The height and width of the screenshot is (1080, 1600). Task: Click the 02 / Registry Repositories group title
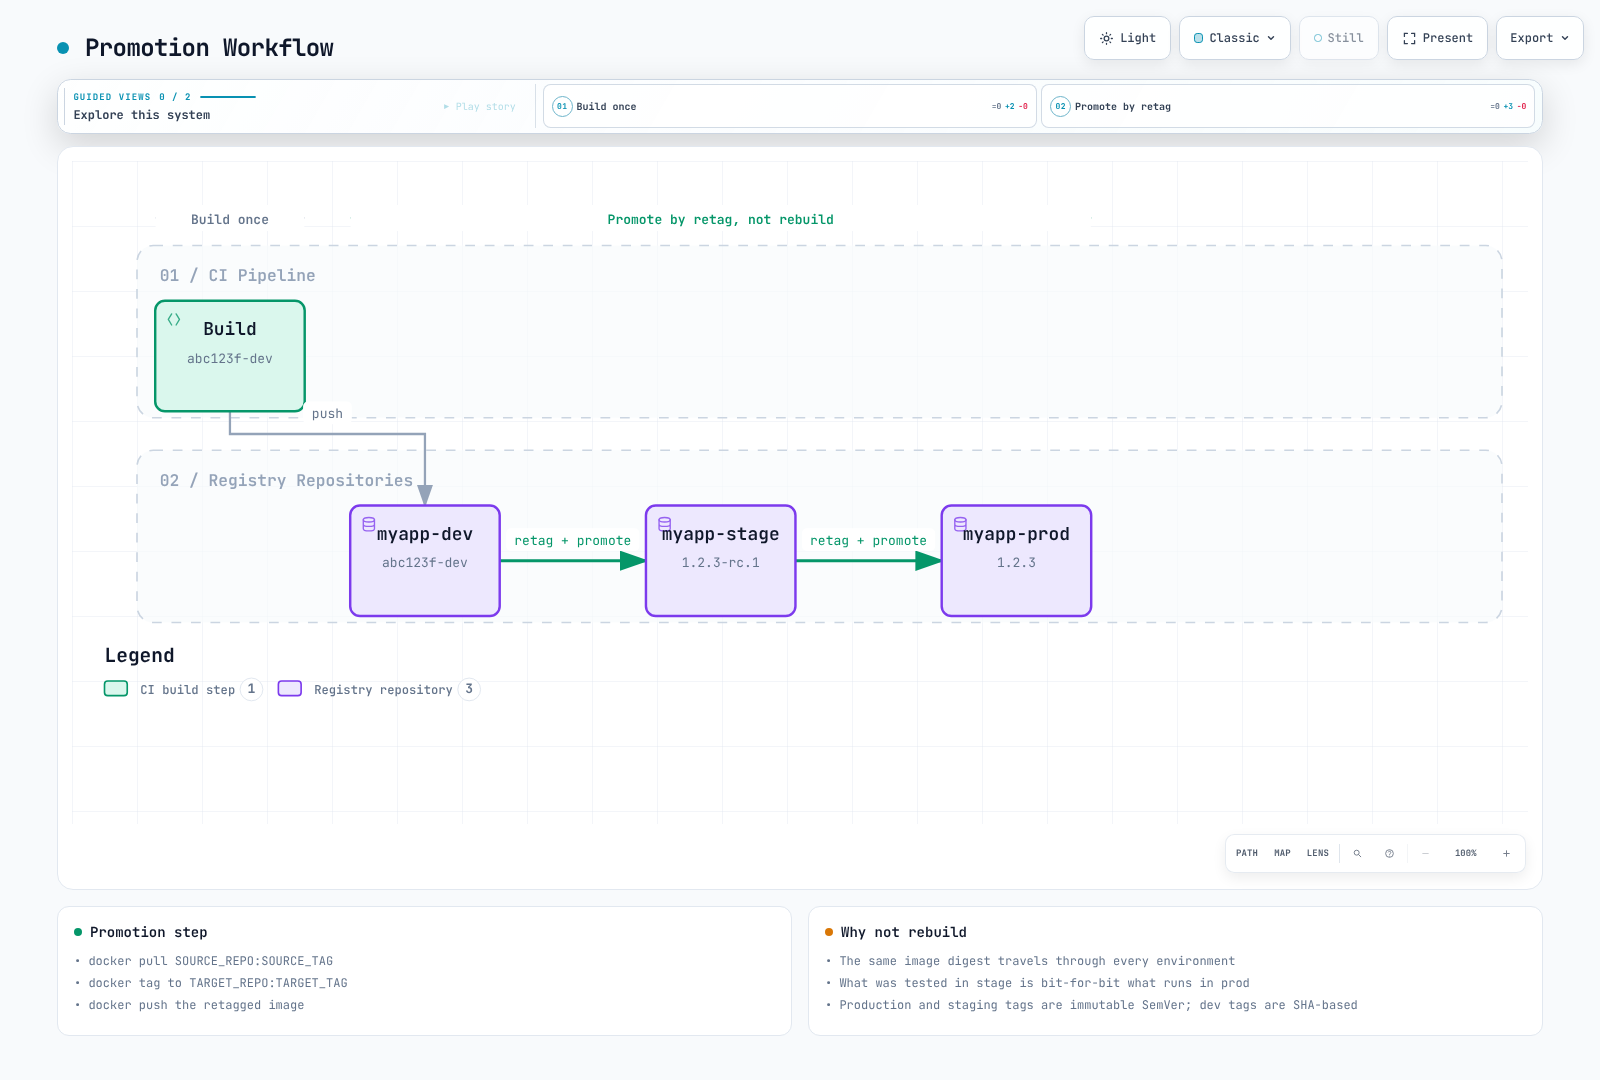pos(287,481)
